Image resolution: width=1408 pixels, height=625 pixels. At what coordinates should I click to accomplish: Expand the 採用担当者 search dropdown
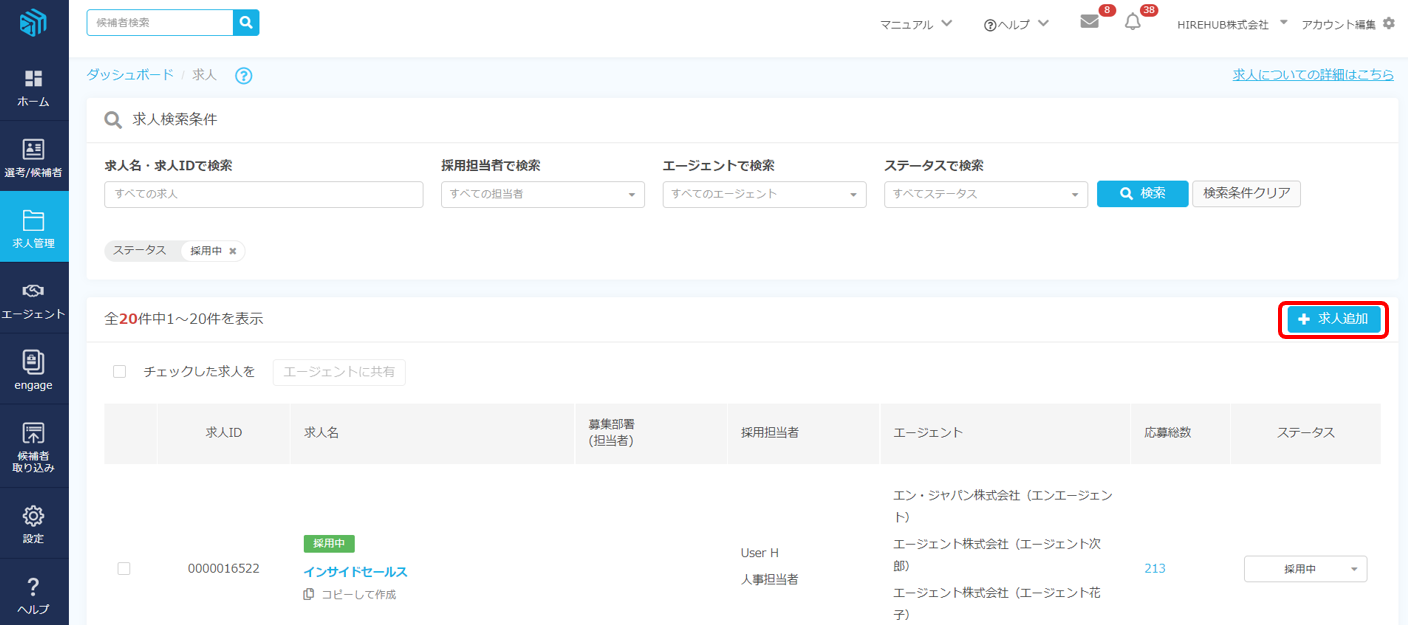click(543, 194)
